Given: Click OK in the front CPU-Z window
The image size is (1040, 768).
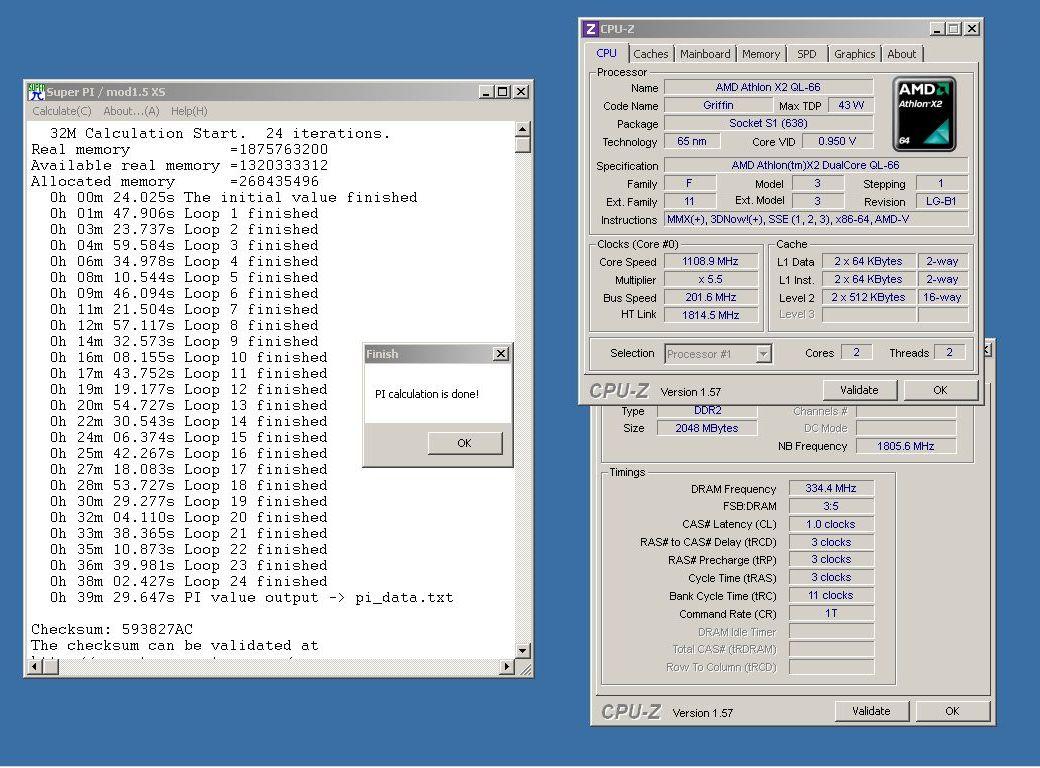Looking at the screenshot, I should point(940,390).
